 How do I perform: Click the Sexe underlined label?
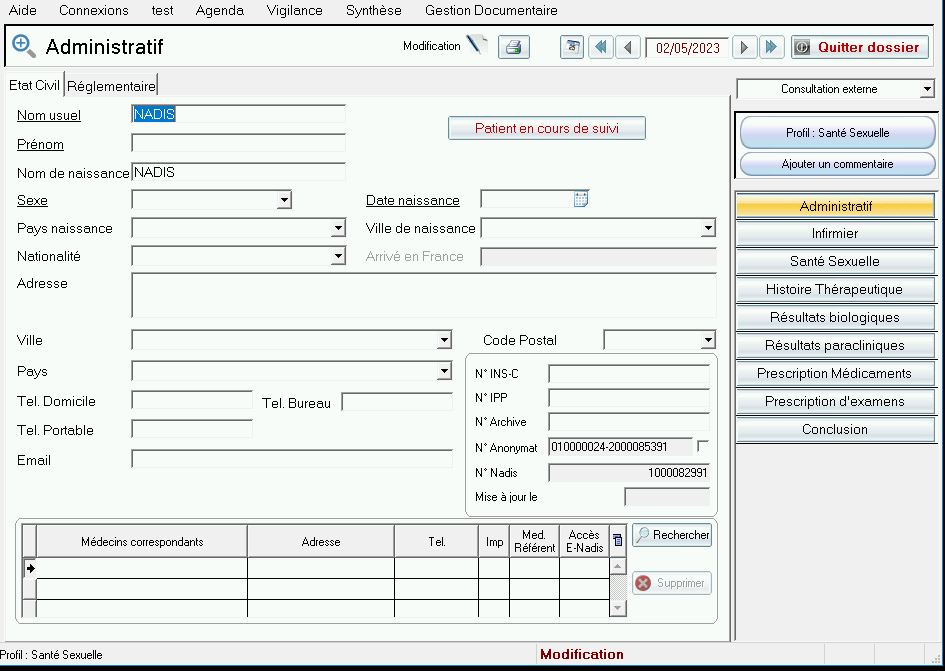pos(32,200)
